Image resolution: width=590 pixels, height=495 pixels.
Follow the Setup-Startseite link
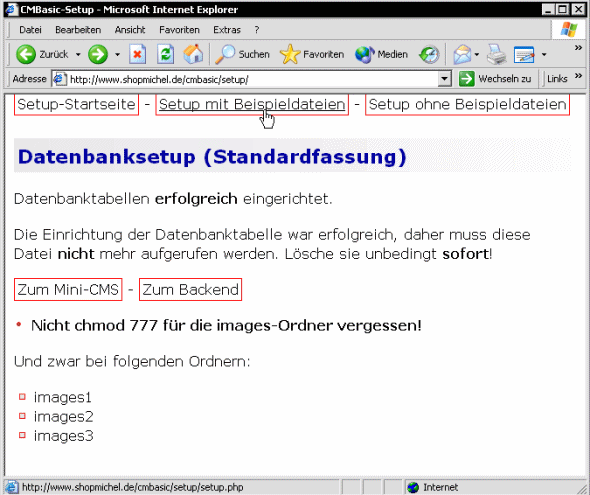[76, 104]
